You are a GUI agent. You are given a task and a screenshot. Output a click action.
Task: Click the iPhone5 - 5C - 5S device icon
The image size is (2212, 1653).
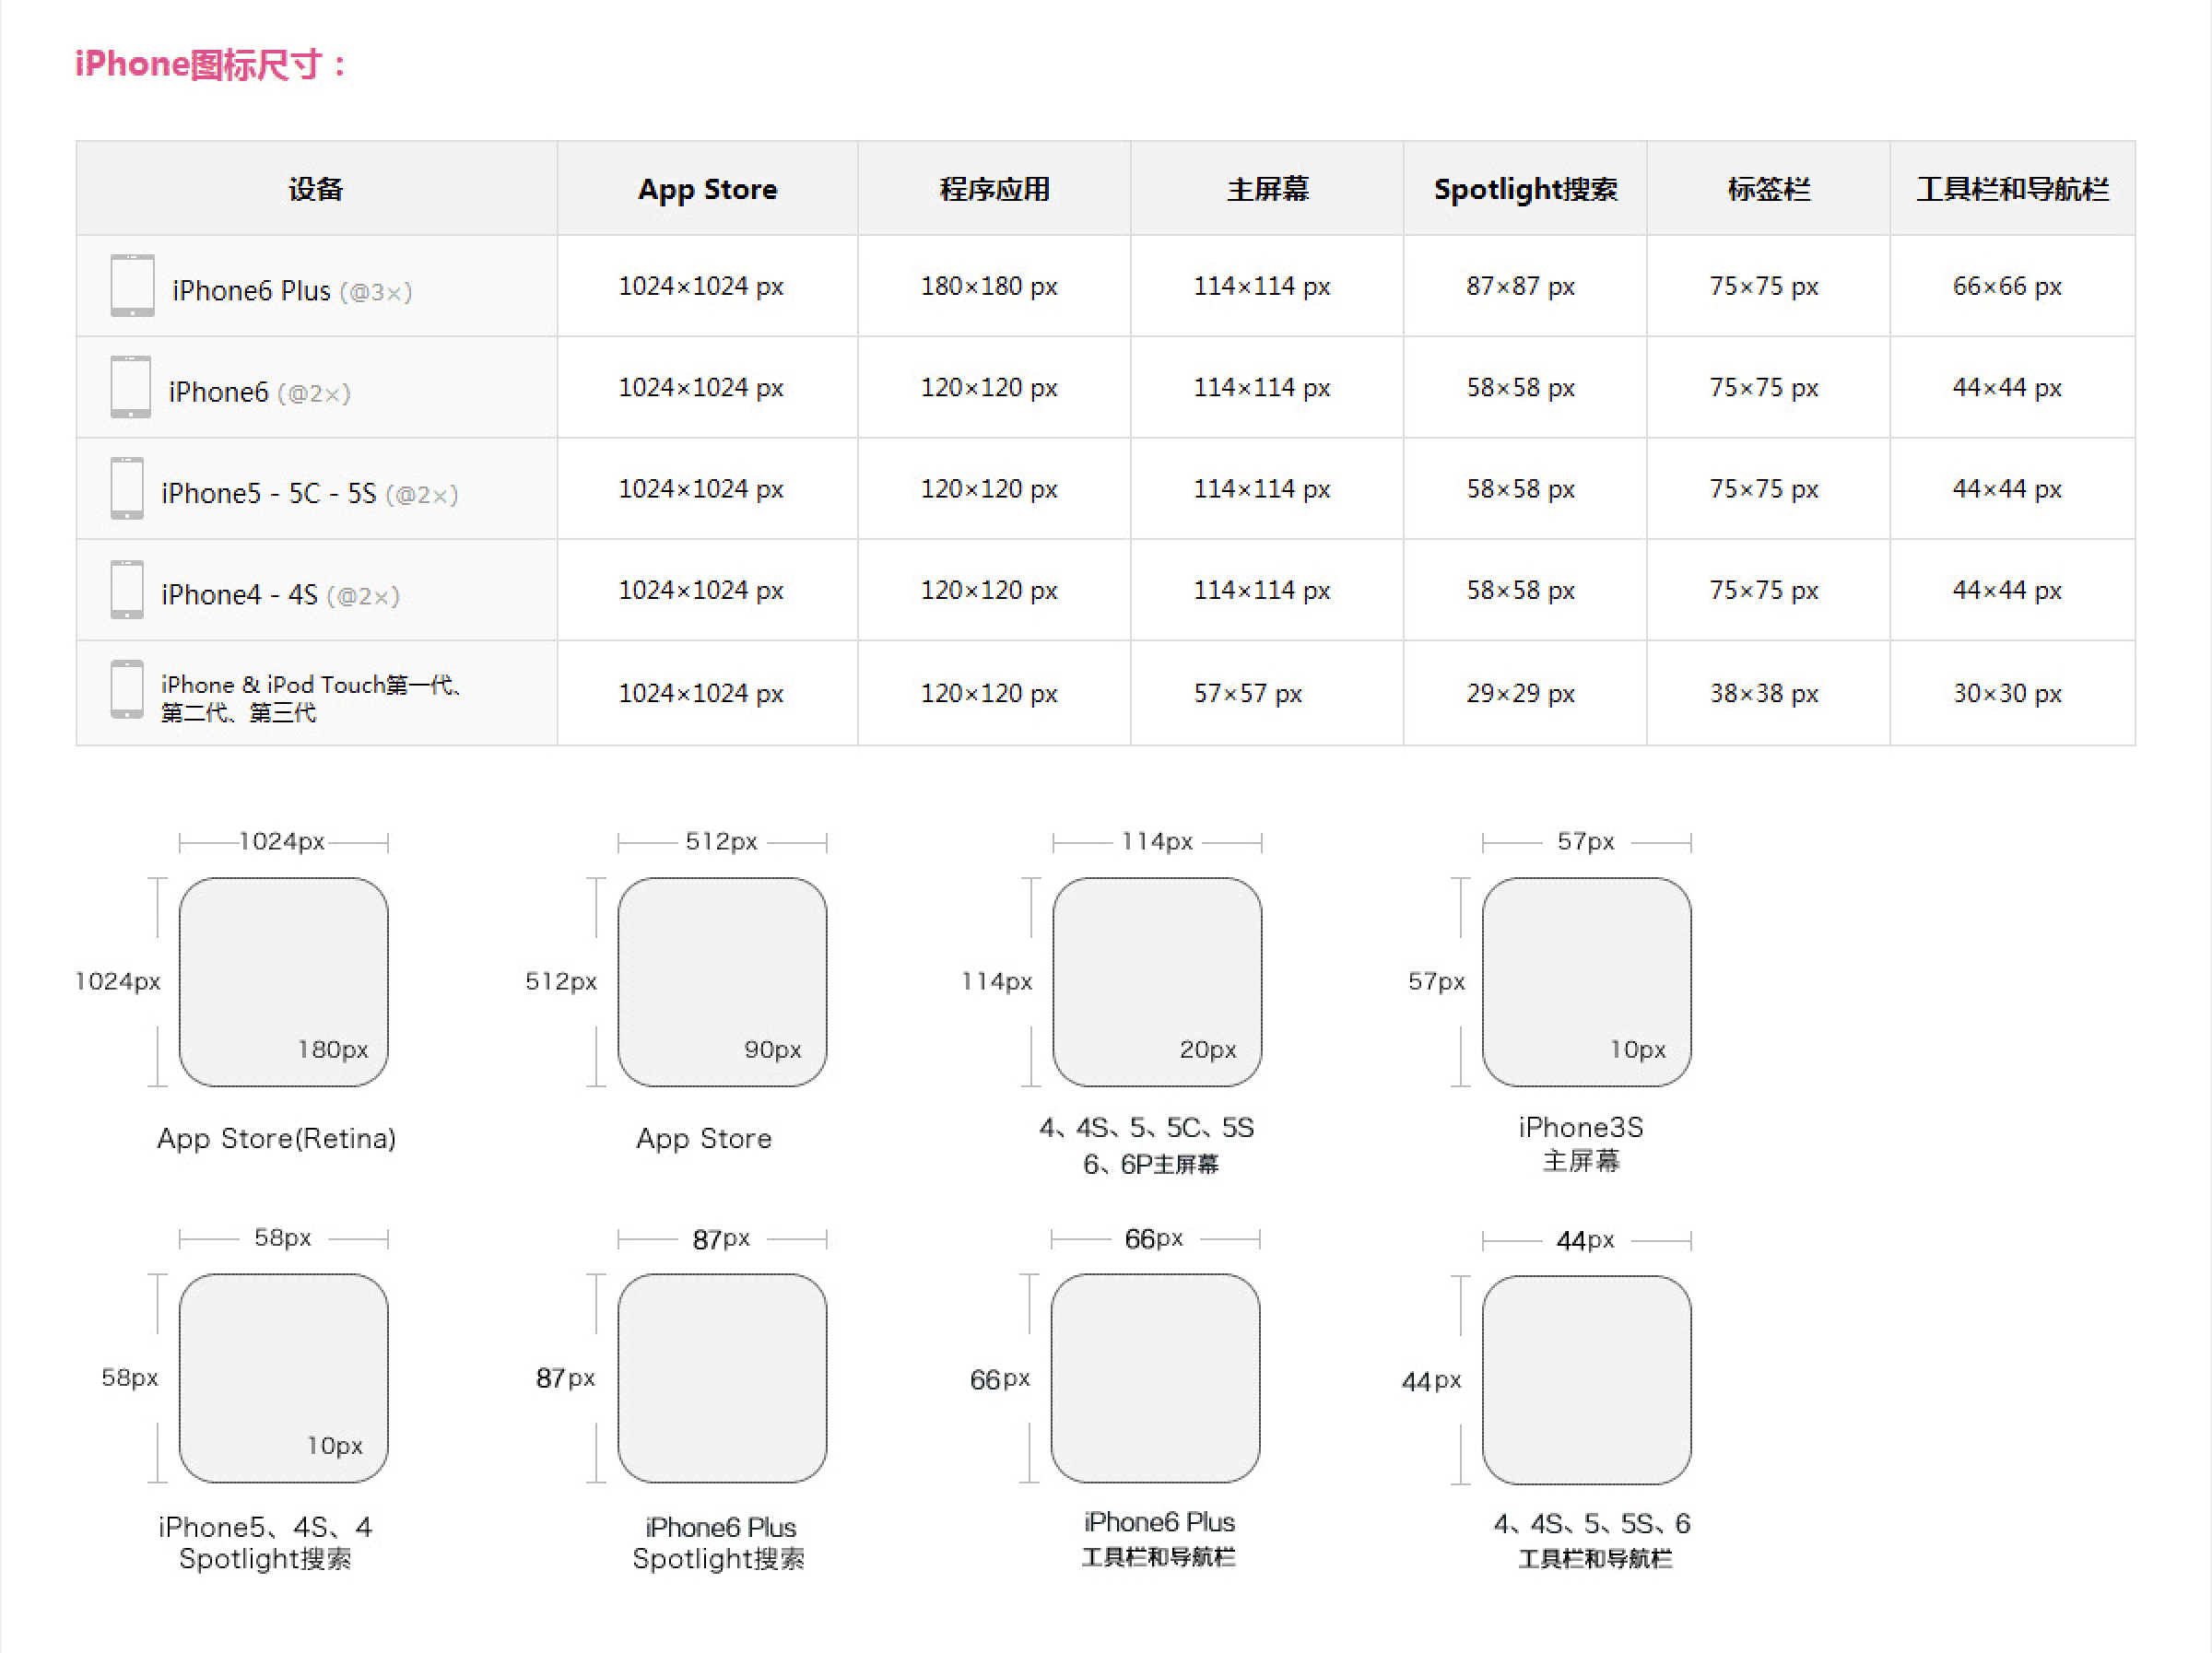127,489
